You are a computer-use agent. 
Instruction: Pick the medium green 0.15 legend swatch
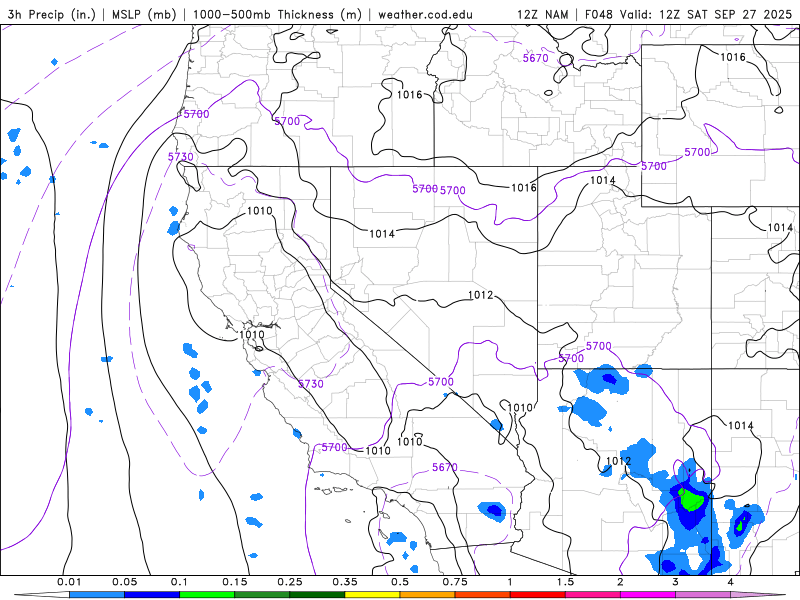[x=262, y=594]
